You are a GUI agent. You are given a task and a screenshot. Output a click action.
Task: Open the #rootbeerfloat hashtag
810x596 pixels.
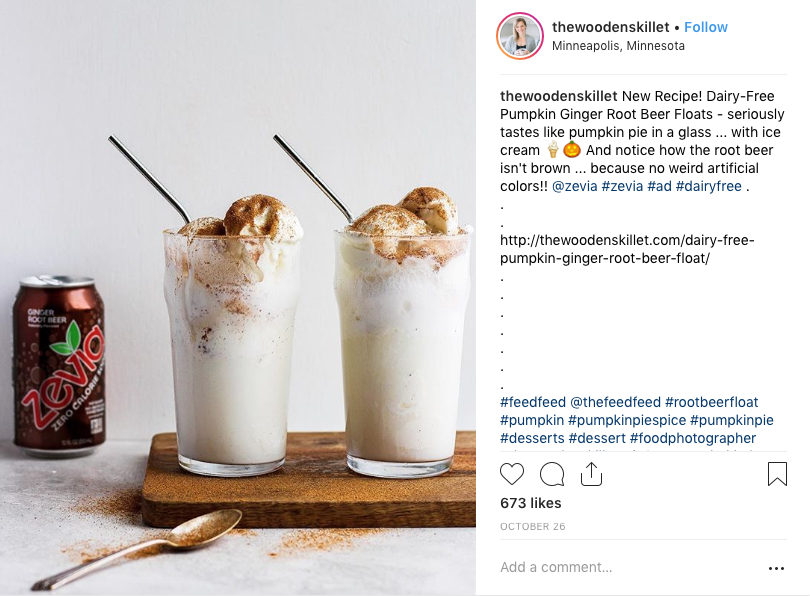click(x=711, y=402)
